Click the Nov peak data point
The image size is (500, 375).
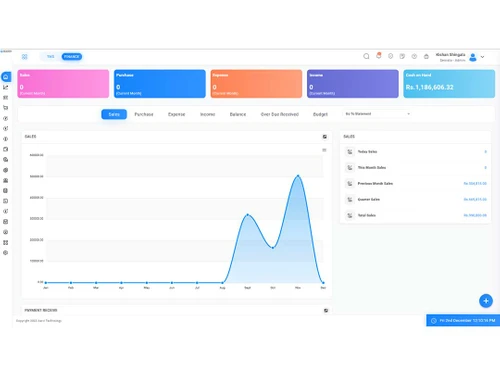click(x=298, y=175)
